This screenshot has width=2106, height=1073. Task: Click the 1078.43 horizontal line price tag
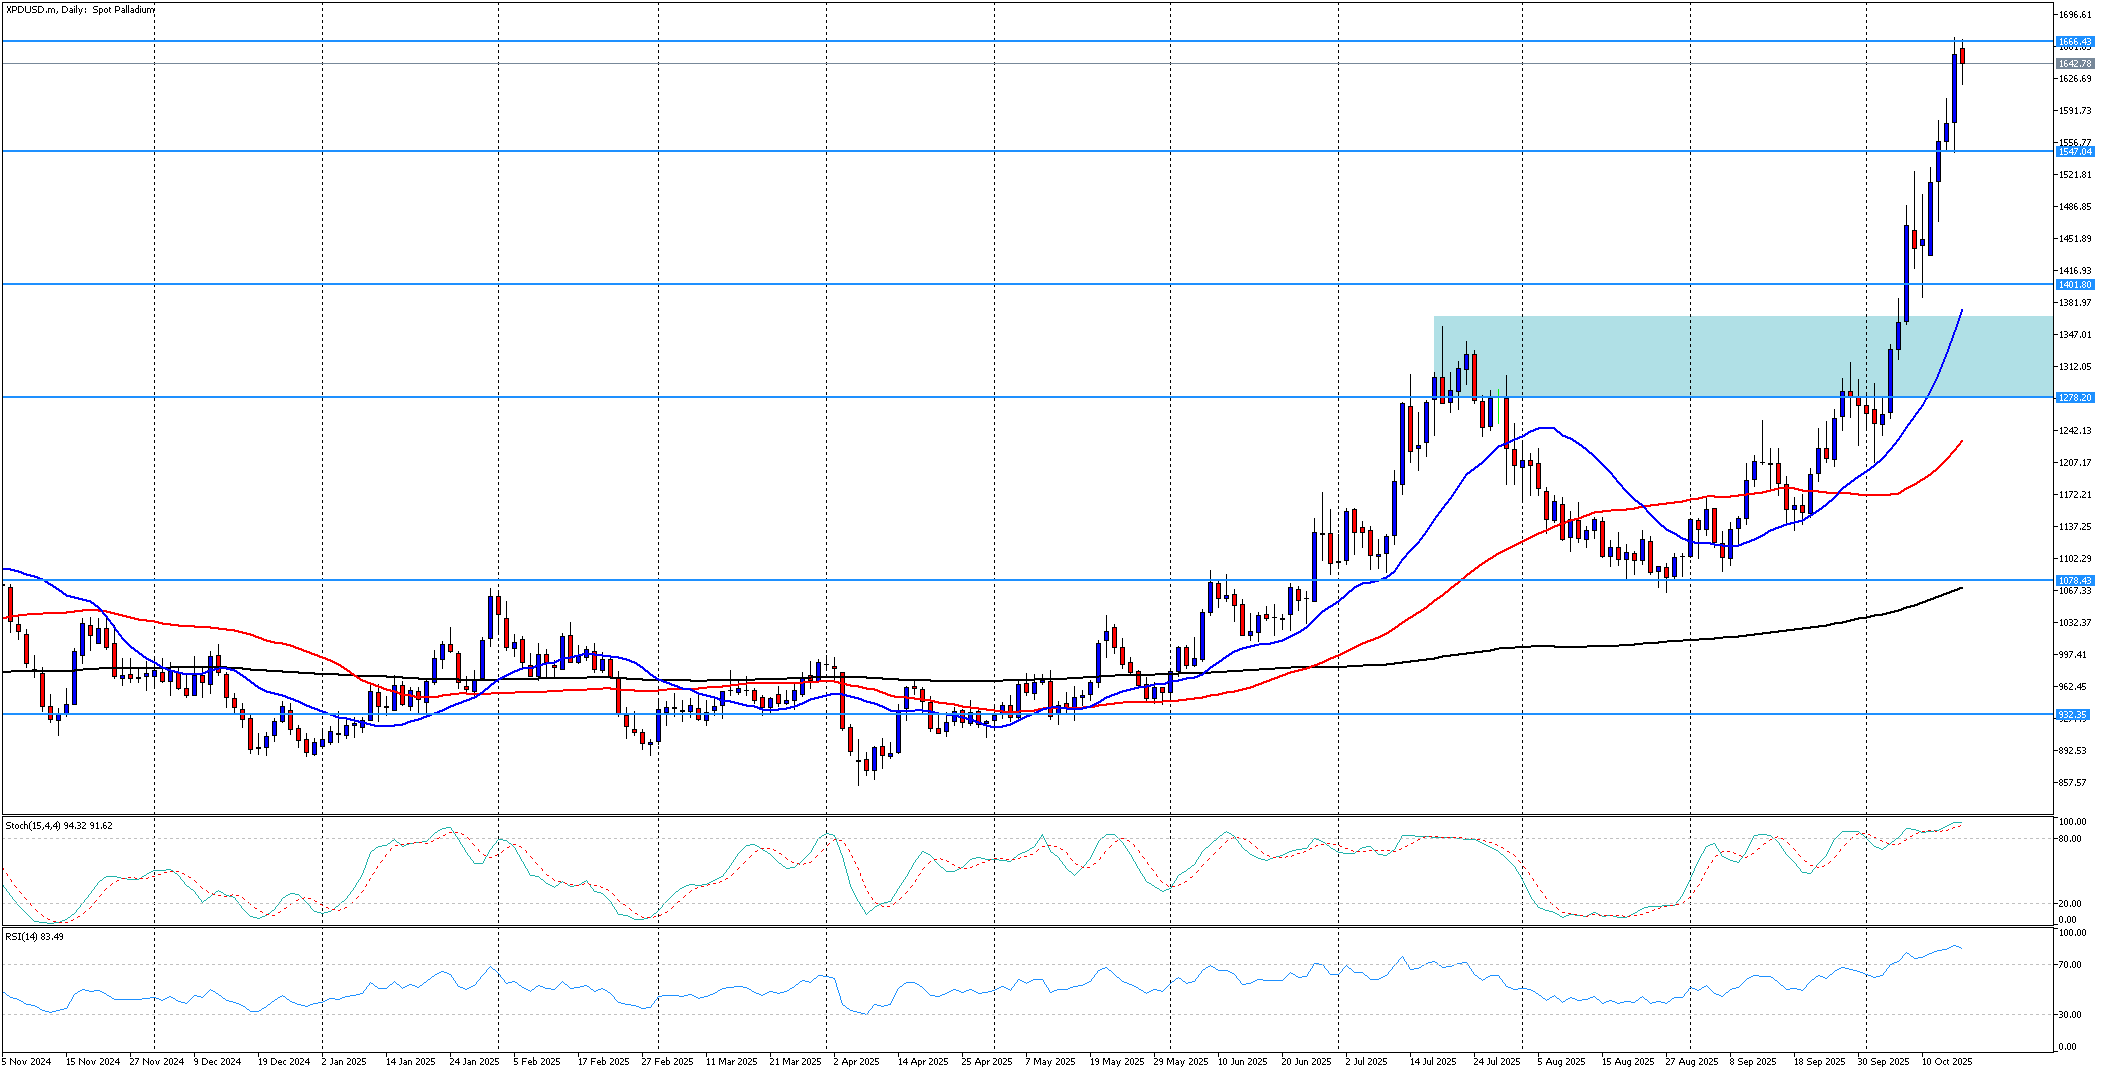[2074, 581]
